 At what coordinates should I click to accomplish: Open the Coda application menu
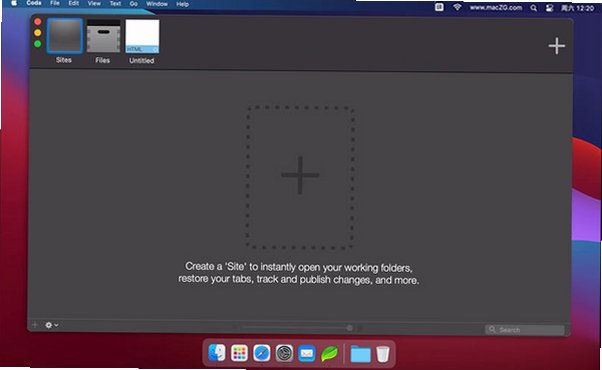point(34,3)
